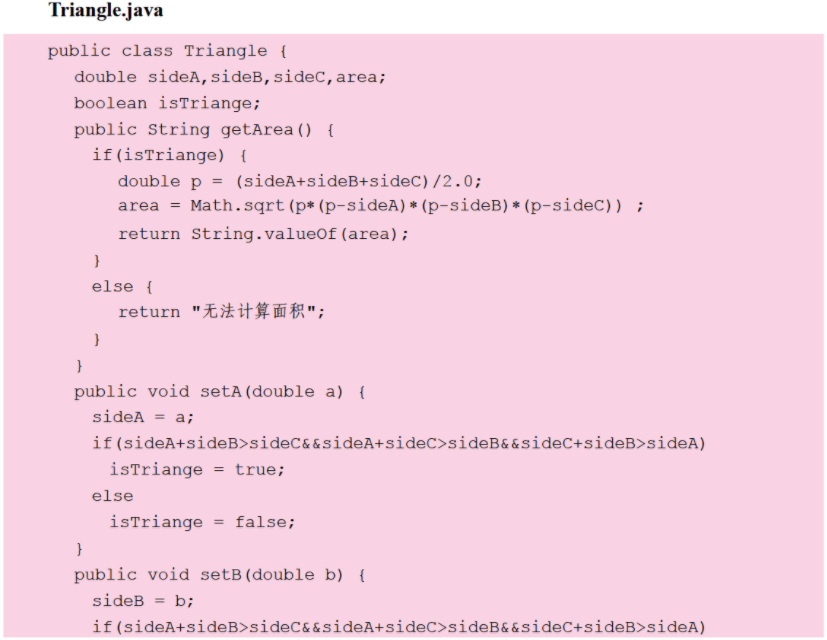Viewport: 827px width, 640px height.
Task: Click the Math.sqrt area formula line
Action: coord(380,206)
